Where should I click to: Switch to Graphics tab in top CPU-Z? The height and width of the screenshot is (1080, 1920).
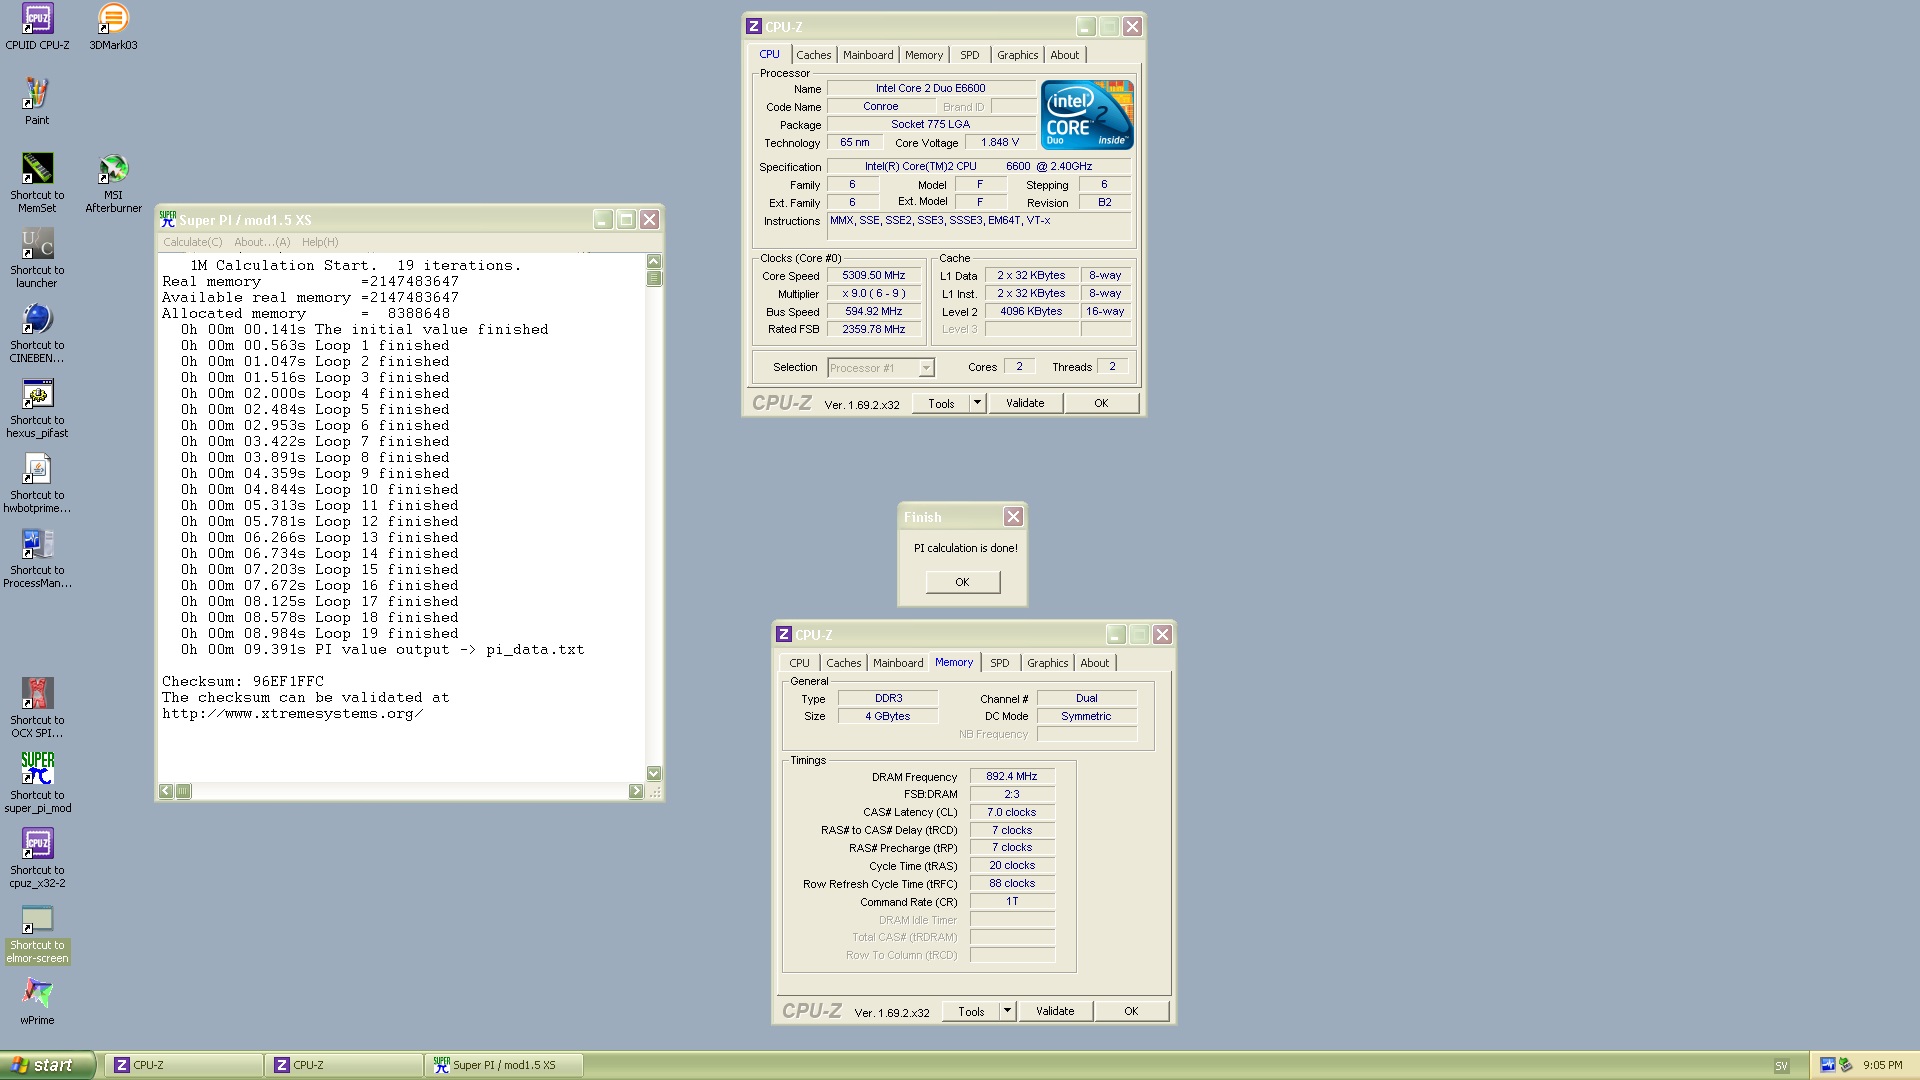click(1017, 55)
